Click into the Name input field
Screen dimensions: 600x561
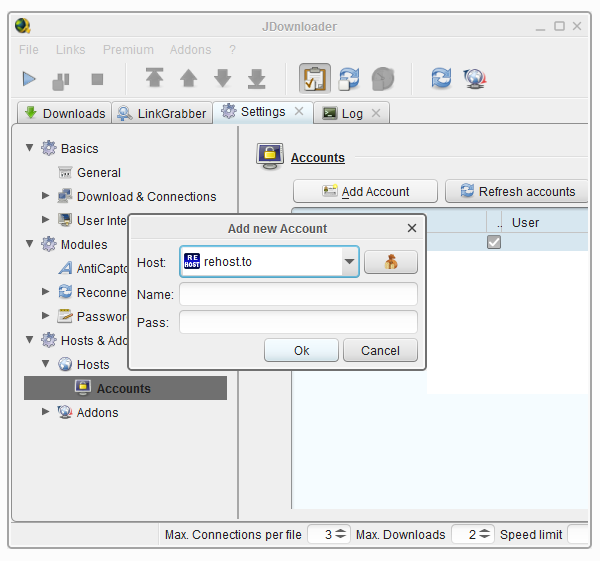[298, 294]
